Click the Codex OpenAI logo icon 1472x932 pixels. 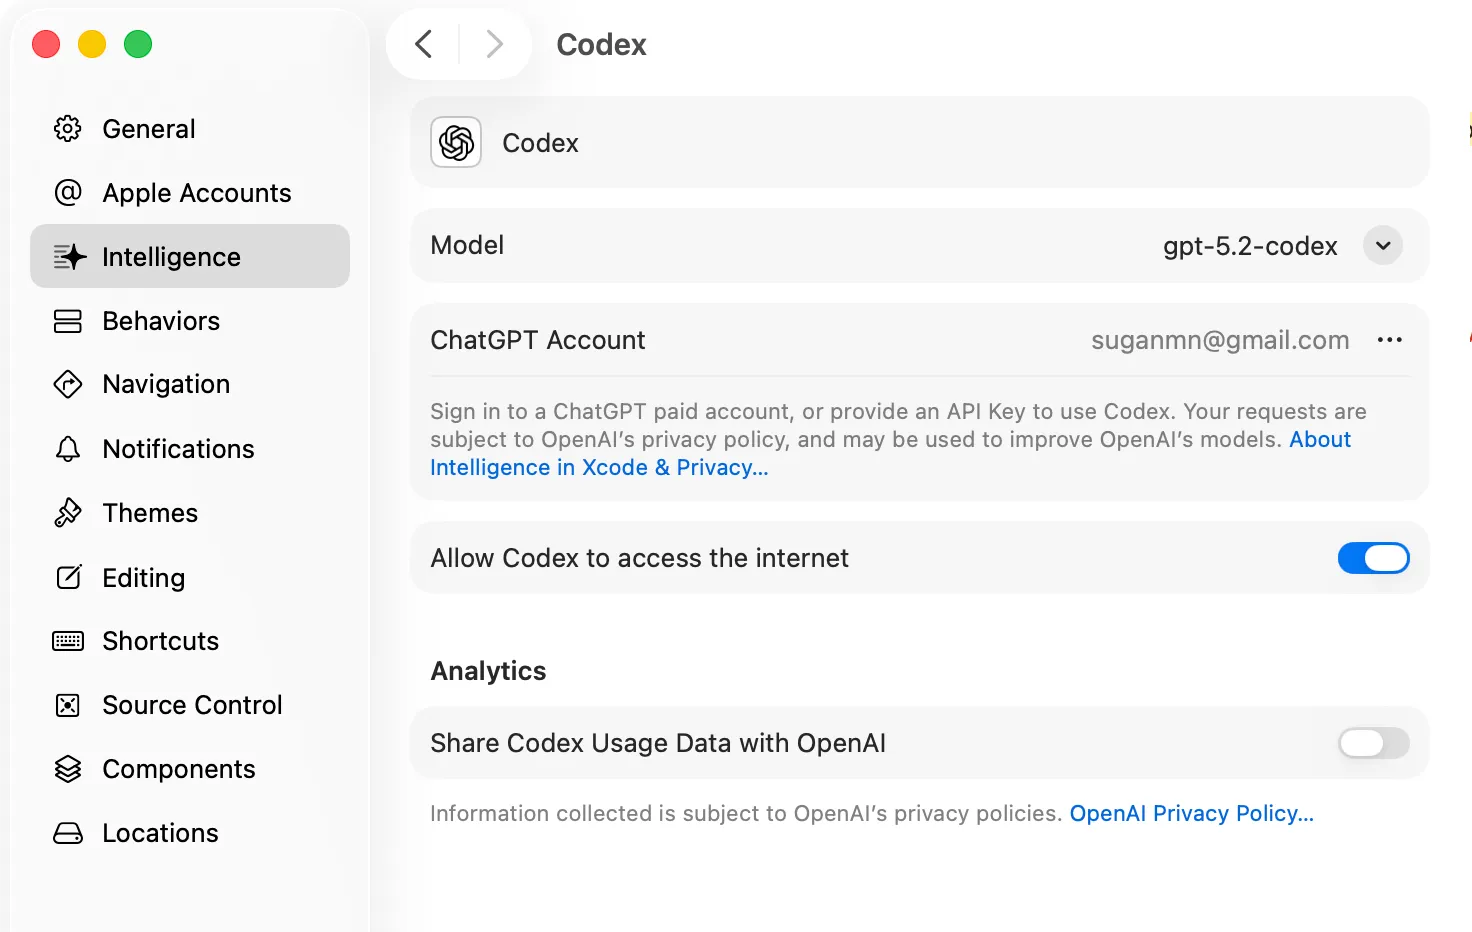point(456,143)
